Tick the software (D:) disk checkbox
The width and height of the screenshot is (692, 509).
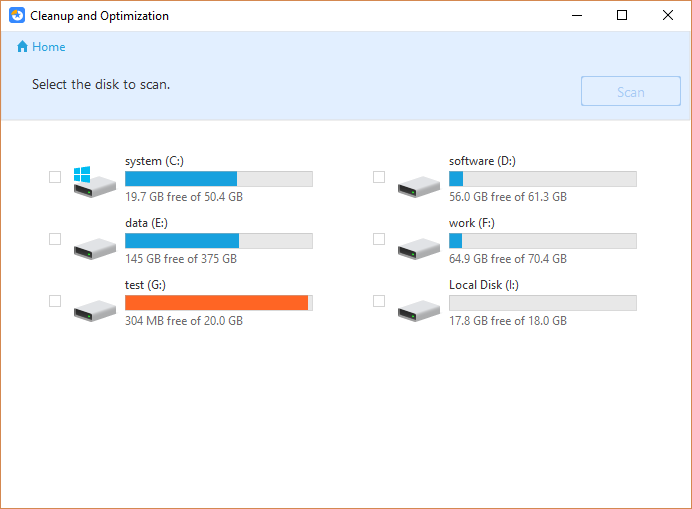click(379, 177)
